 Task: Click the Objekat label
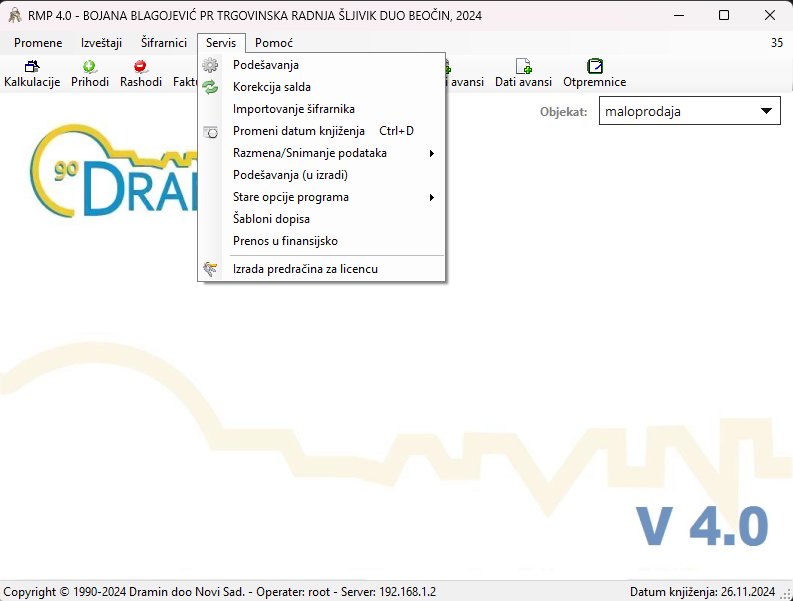[563, 112]
